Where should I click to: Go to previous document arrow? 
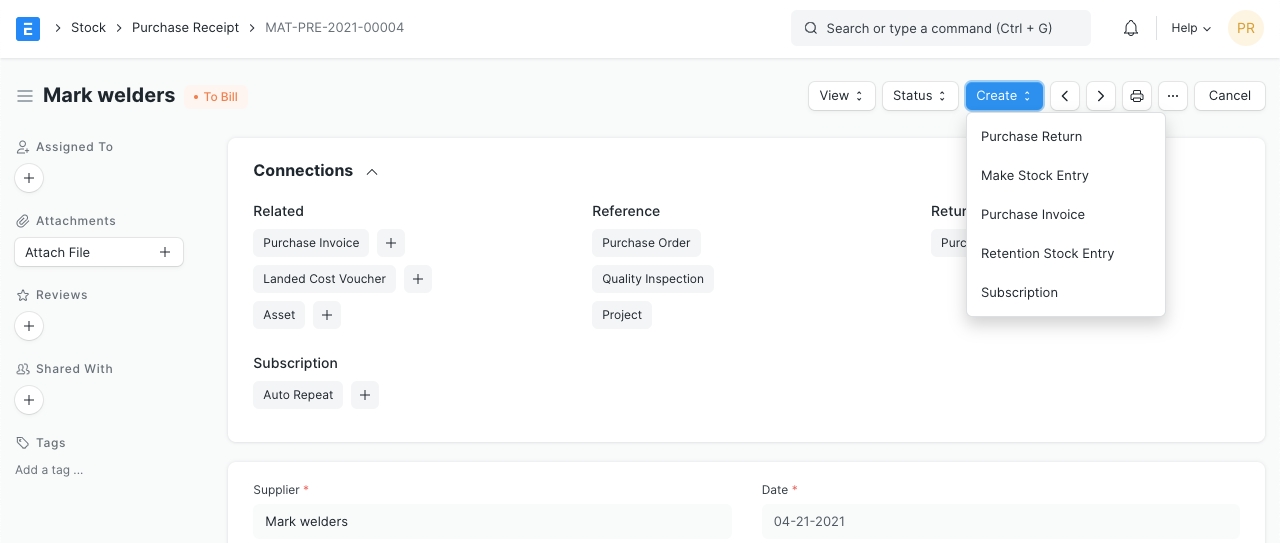tap(1065, 96)
